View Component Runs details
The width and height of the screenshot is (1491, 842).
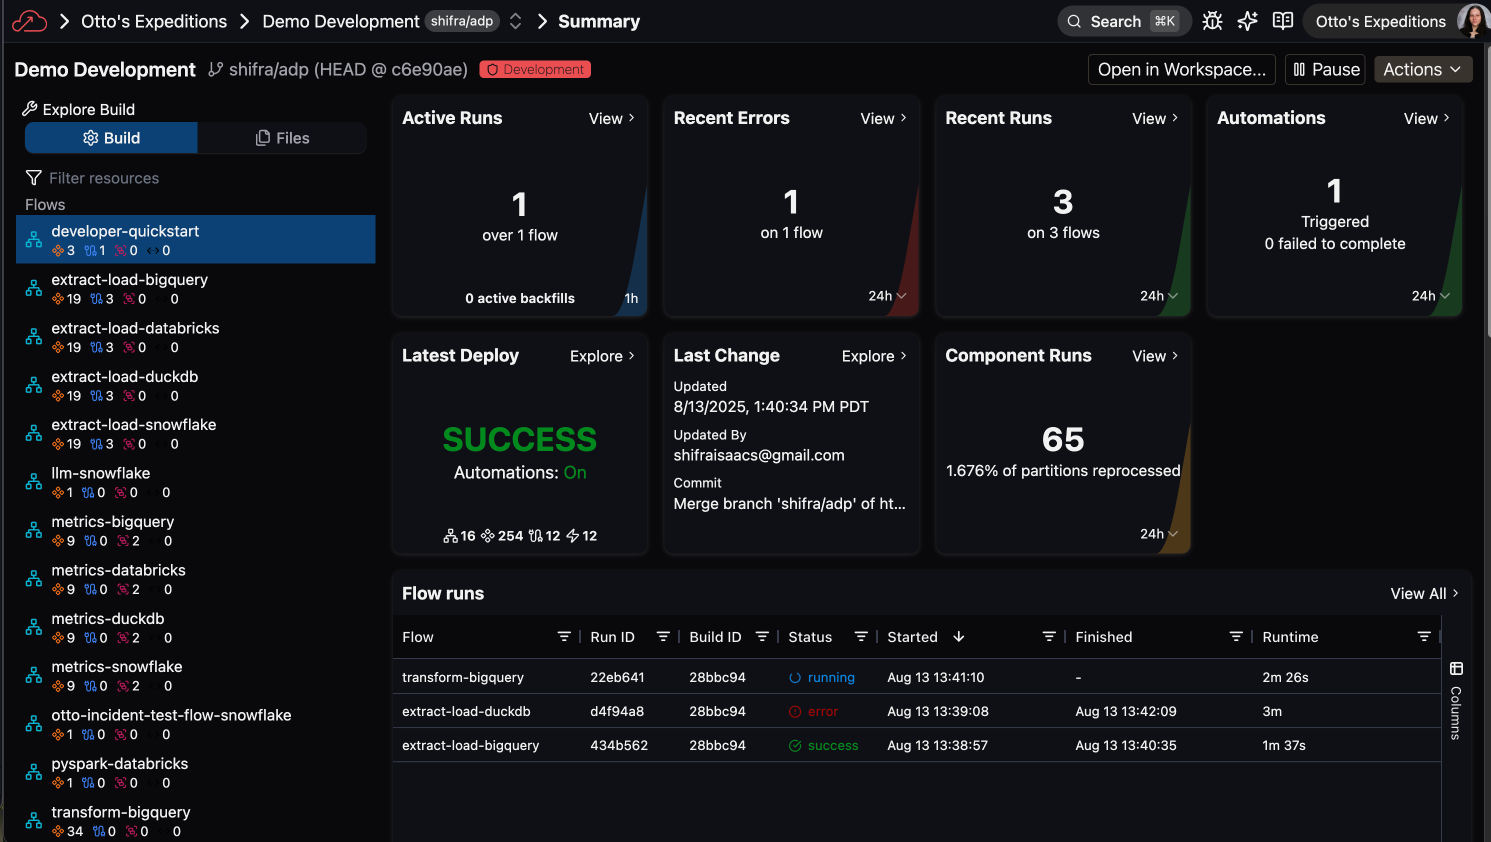1156,356
